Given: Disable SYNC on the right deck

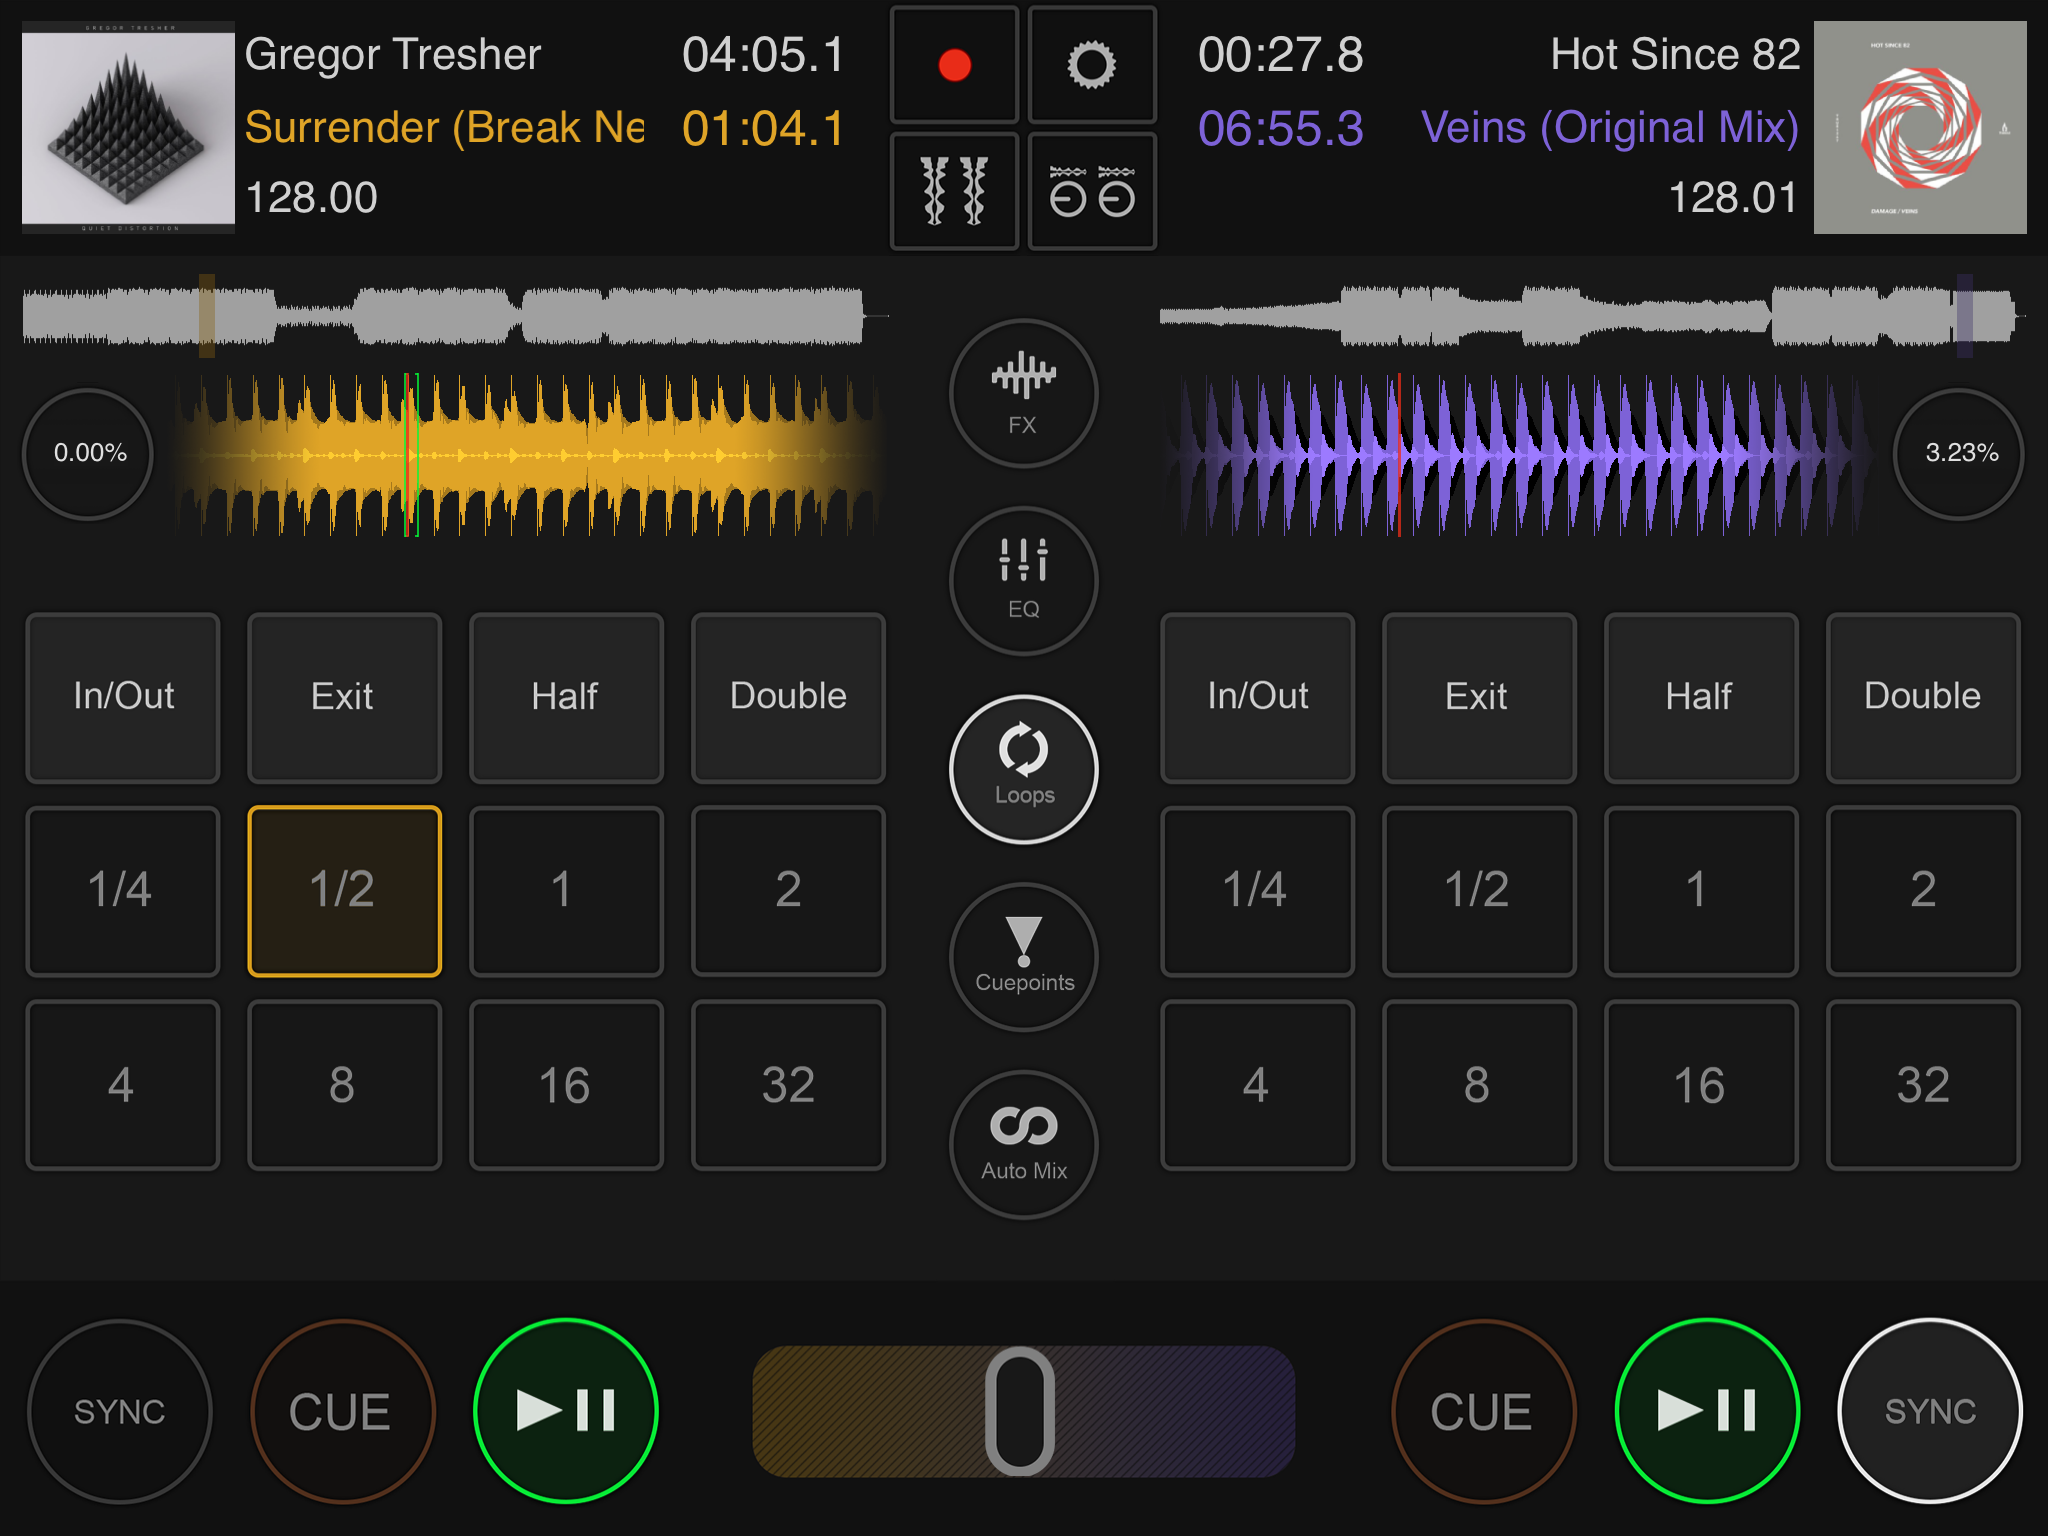Looking at the screenshot, I should [x=1929, y=1411].
